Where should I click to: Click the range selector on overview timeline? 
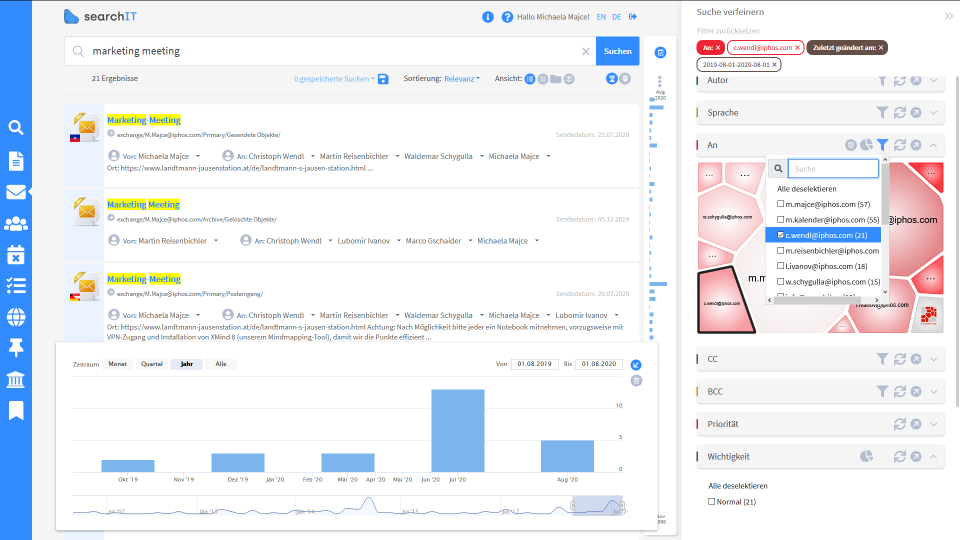[598, 505]
